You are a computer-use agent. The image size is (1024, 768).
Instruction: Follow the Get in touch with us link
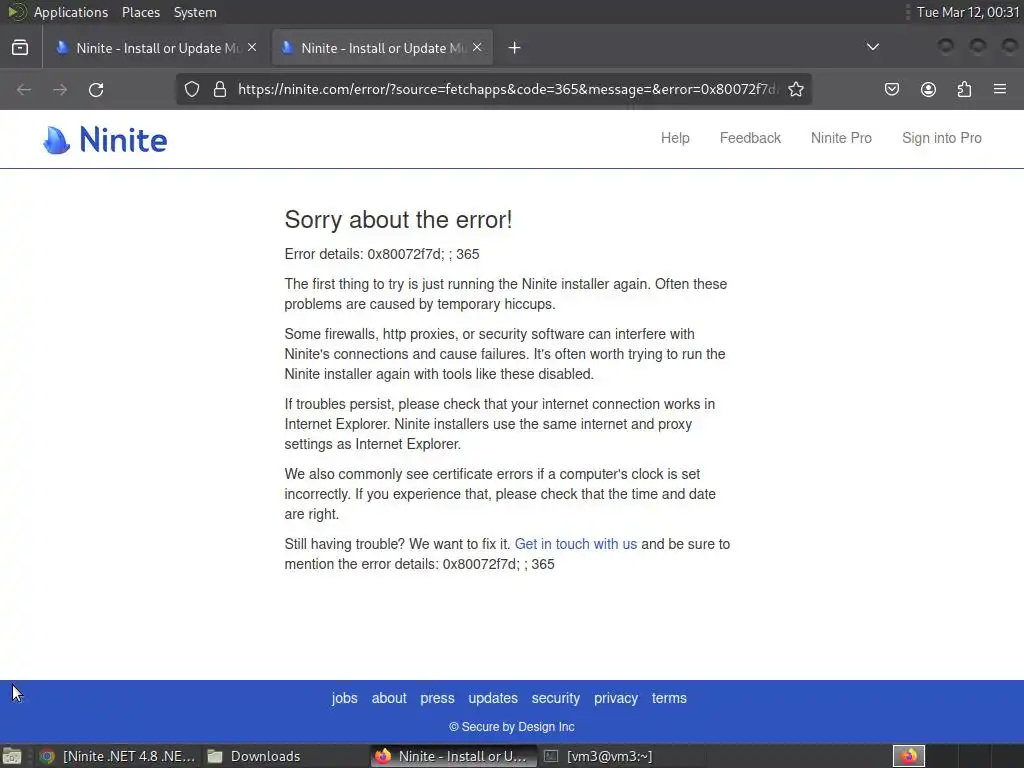pyautogui.click(x=575, y=544)
